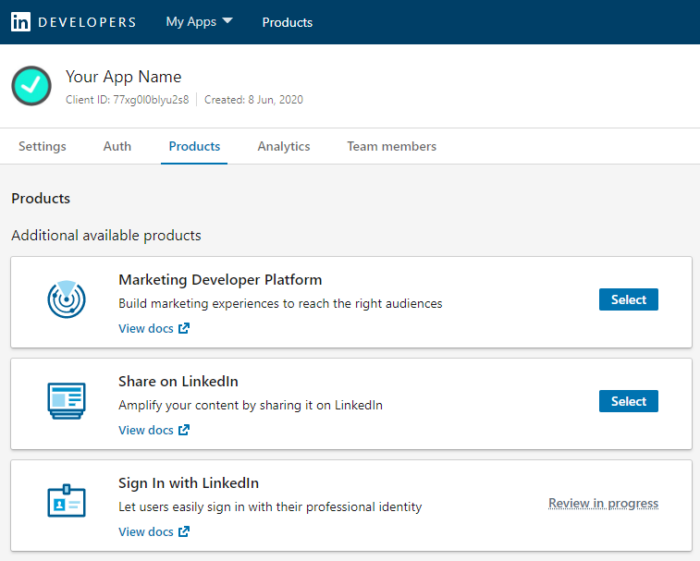Click external link icon under Sign In with LinkedIn
Viewport: 700px width, 561px height.
click(184, 532)
